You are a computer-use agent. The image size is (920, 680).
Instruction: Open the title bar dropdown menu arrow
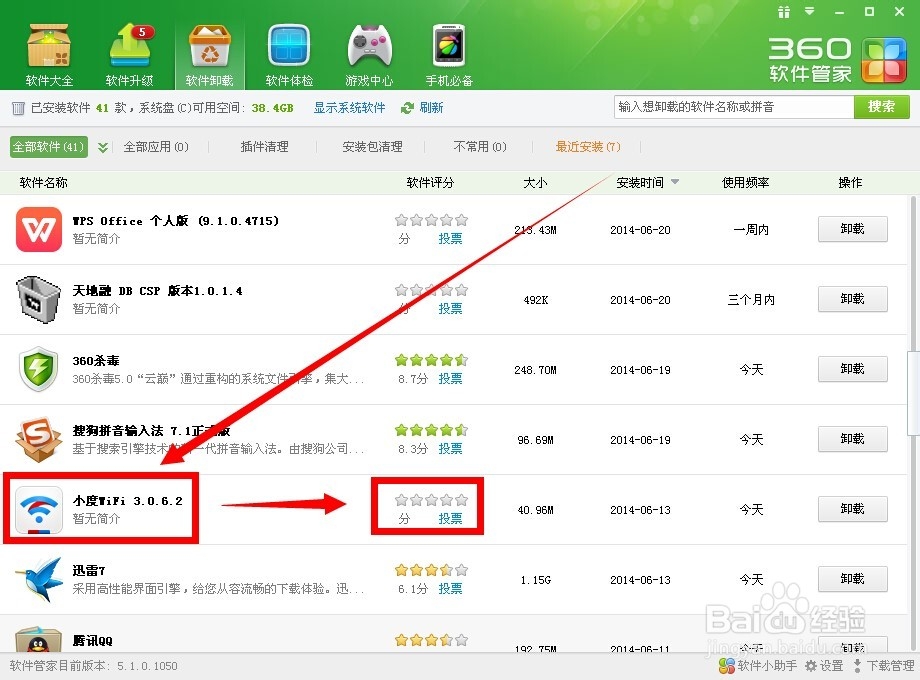point(810,11)
